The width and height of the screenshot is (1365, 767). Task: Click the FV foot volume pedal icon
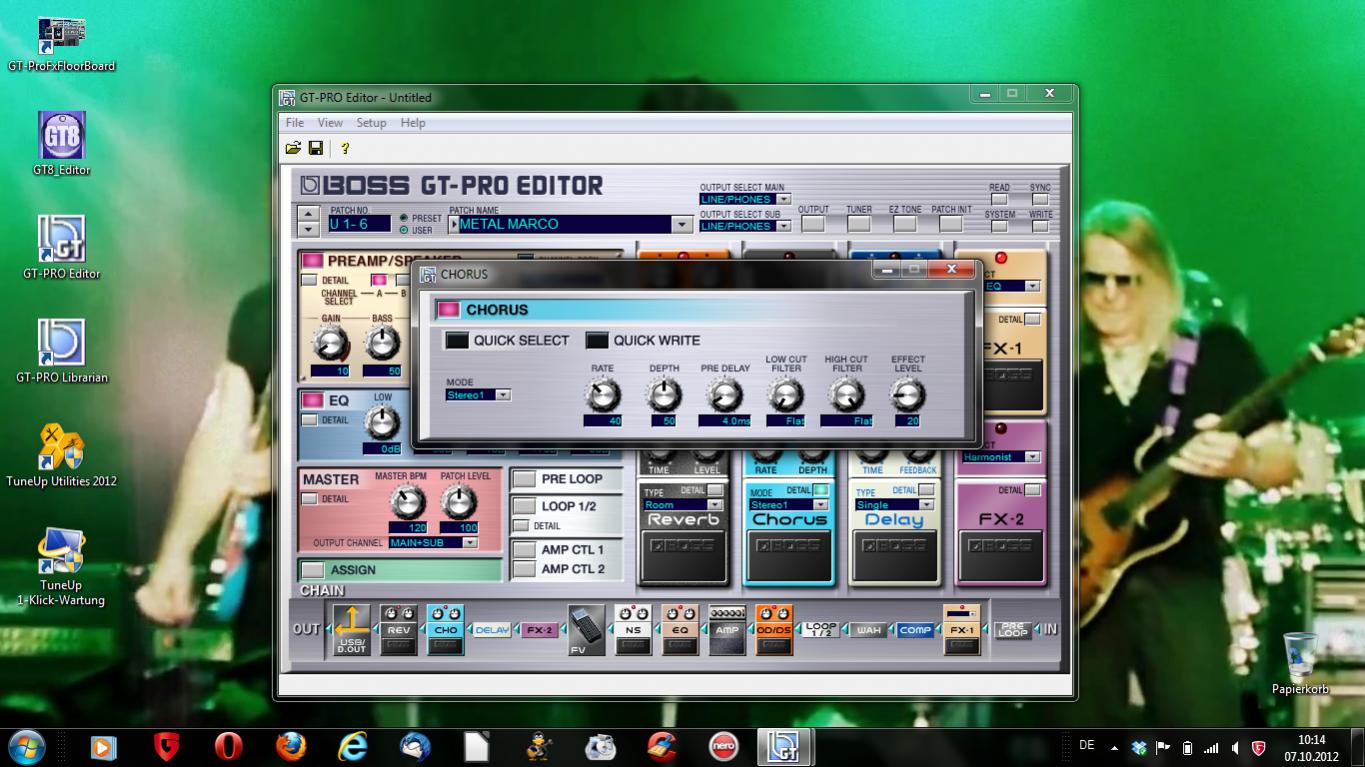click(586, 630)
